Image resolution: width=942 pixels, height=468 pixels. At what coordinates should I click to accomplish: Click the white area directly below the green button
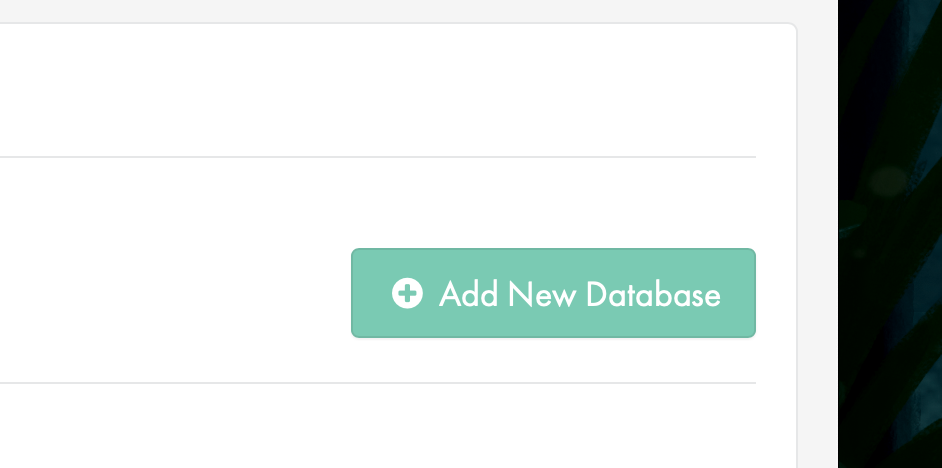[553, 359]
